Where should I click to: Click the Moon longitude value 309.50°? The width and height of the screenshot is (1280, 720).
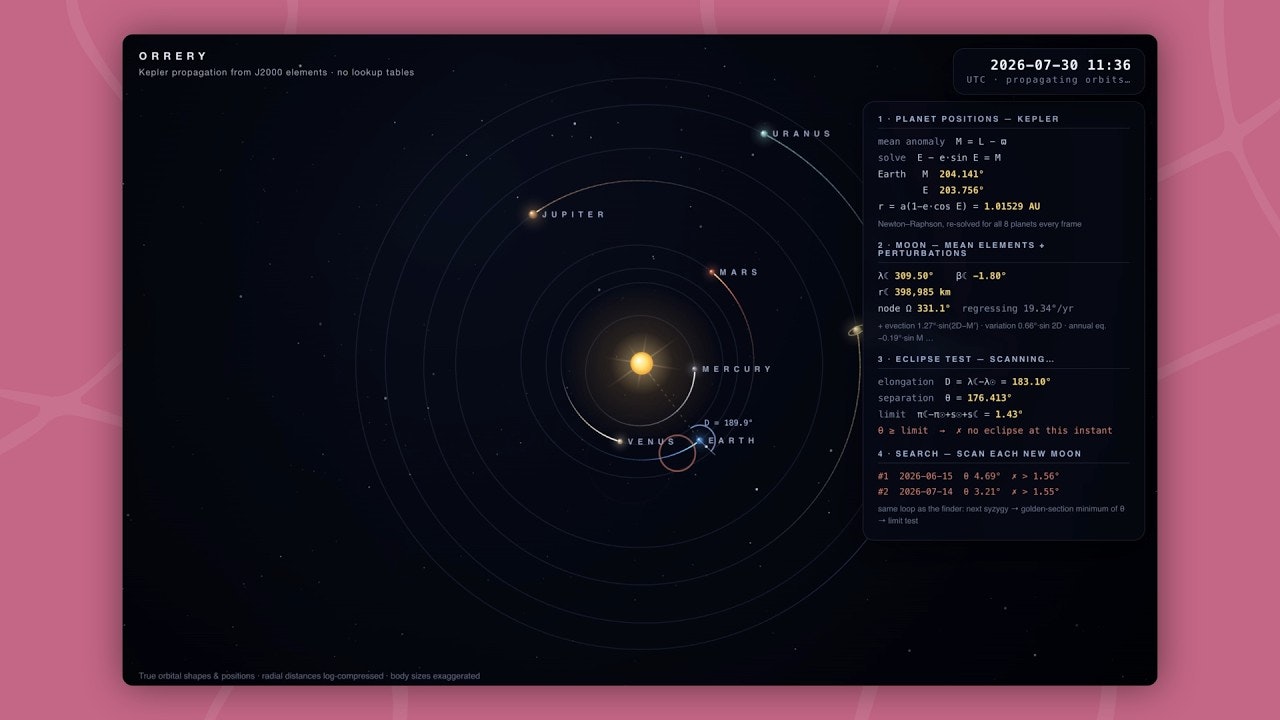[914, 276]
